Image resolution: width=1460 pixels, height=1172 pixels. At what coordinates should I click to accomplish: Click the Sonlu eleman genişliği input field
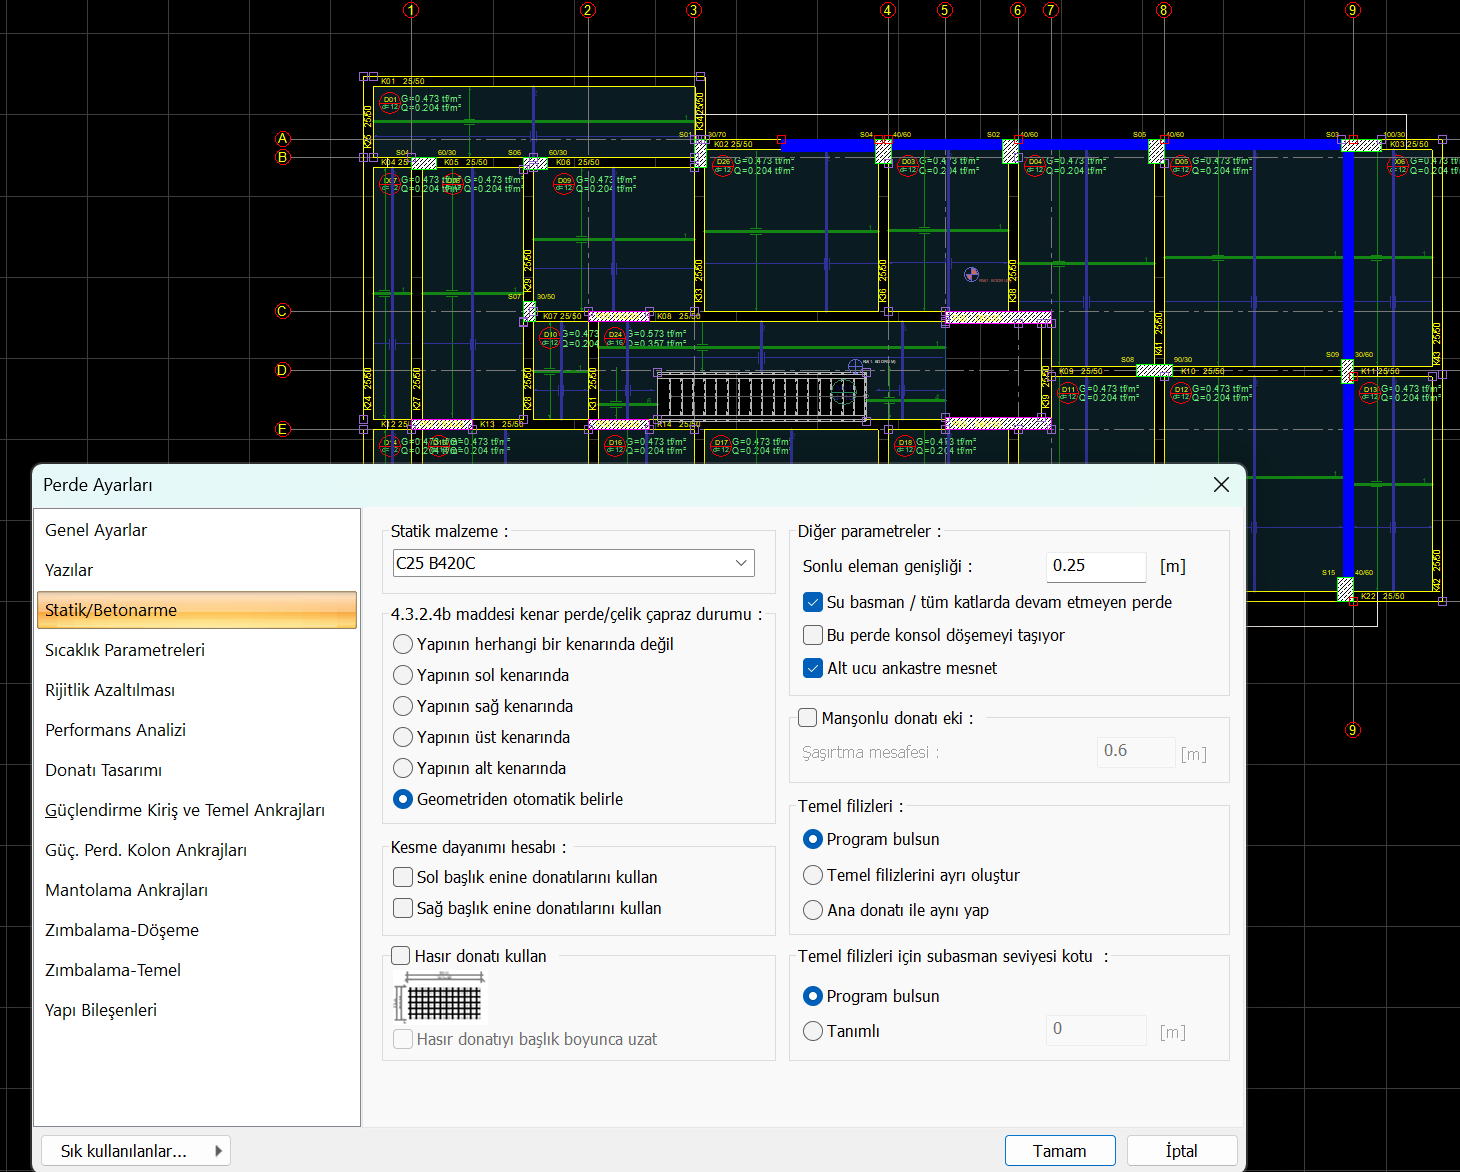click(x=1095, y=566)
